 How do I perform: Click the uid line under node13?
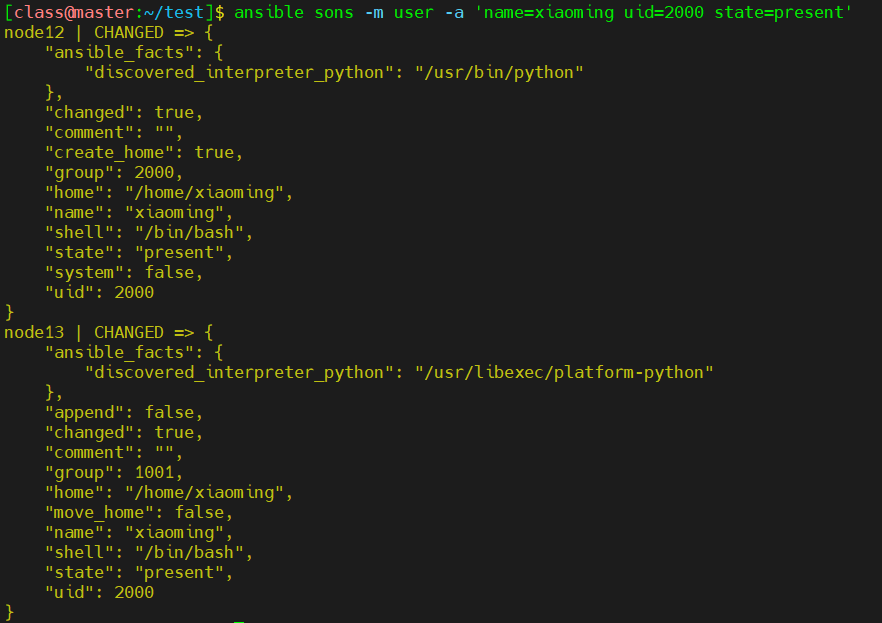tap(99, 592)
